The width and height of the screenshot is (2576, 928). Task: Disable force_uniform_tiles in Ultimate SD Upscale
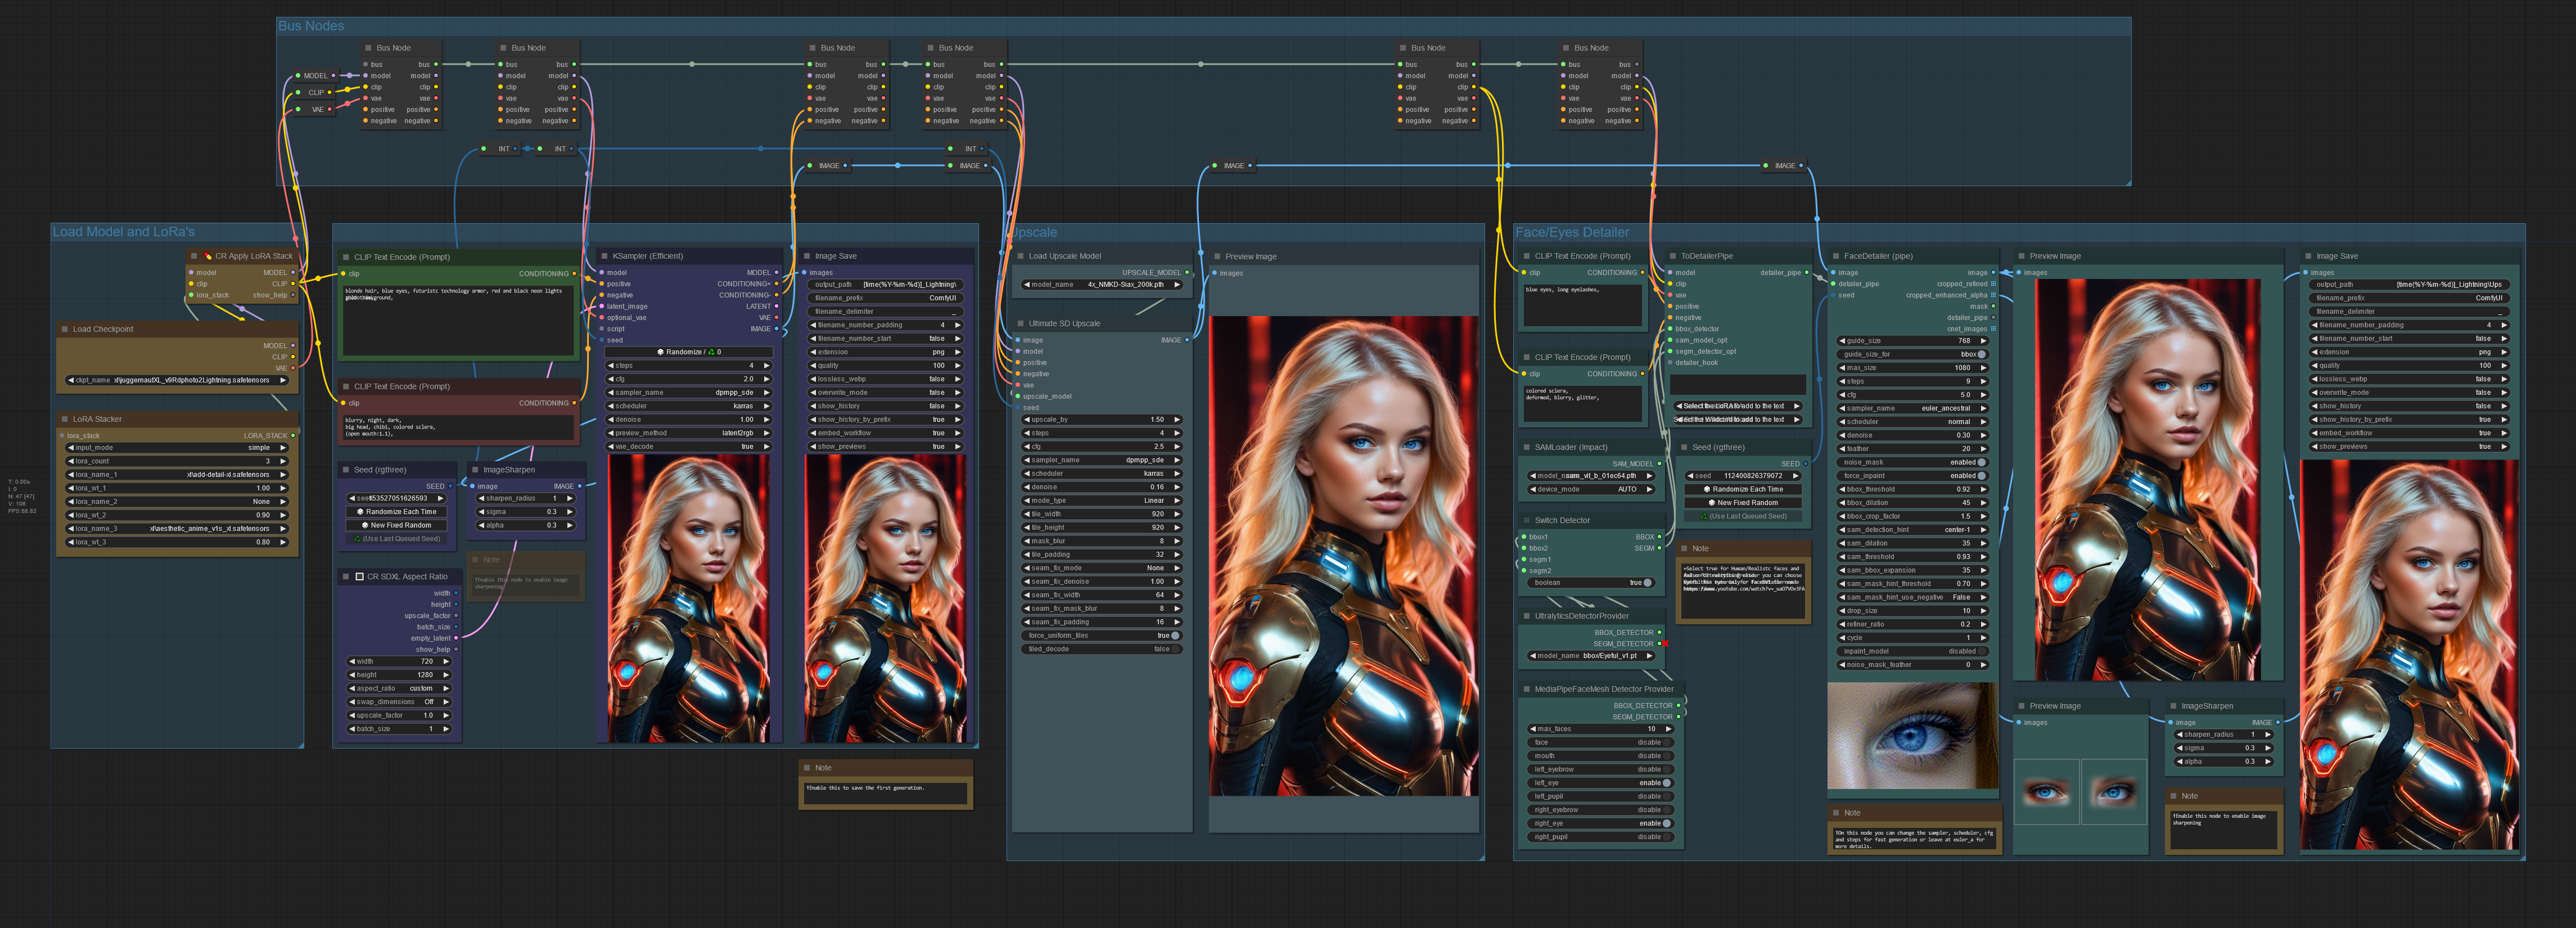[1174, 635]
